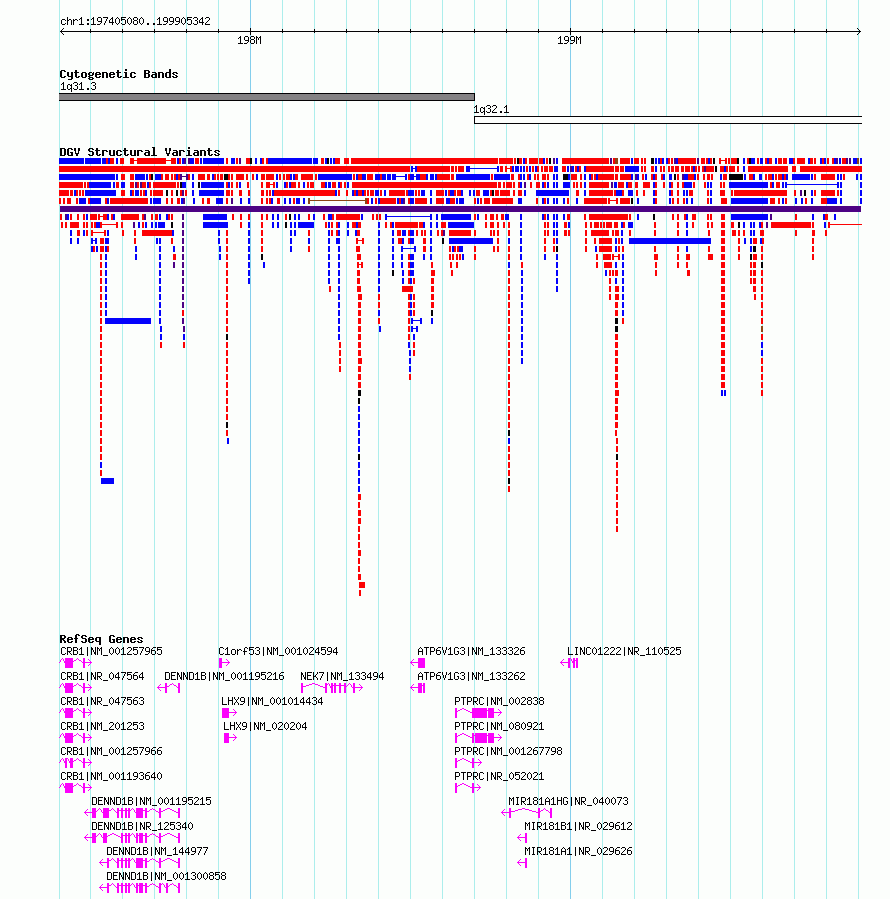Screen dimensions: 890x899
Task: Click the ATP6V1G3|NM_133262 gene label
Action: coord(471,677)
